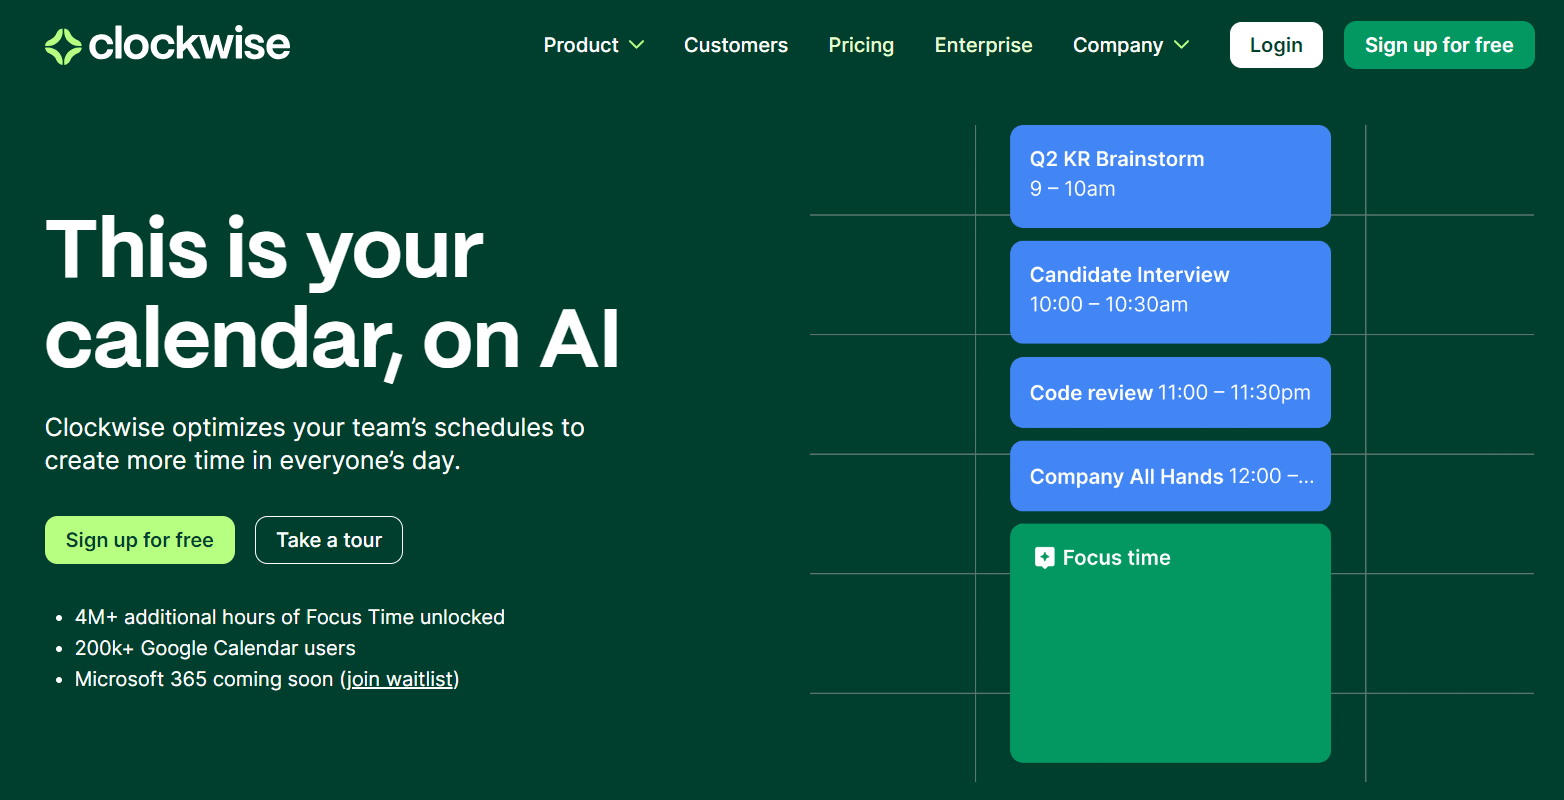Click the Focus time sparkle icon
This screenshot has width=1564, height=800.
[1044, 558]
